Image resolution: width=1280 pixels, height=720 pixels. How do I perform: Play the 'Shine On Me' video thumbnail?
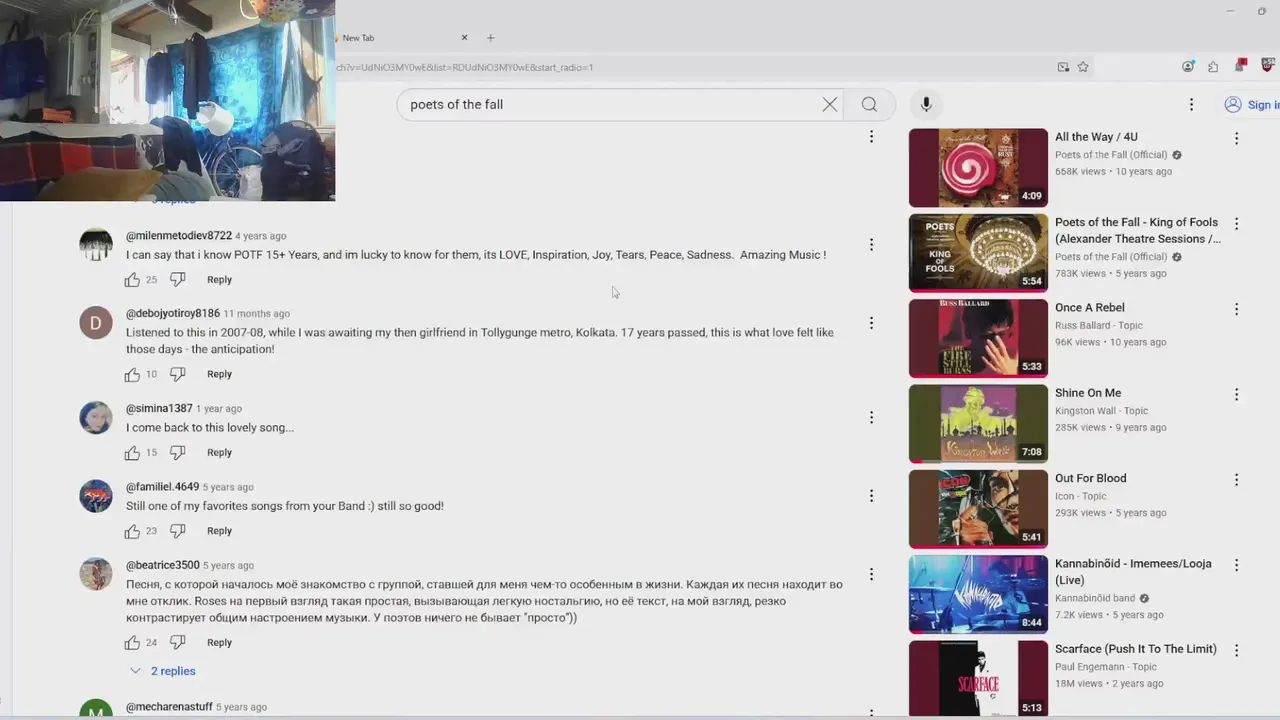click(978, 423)
